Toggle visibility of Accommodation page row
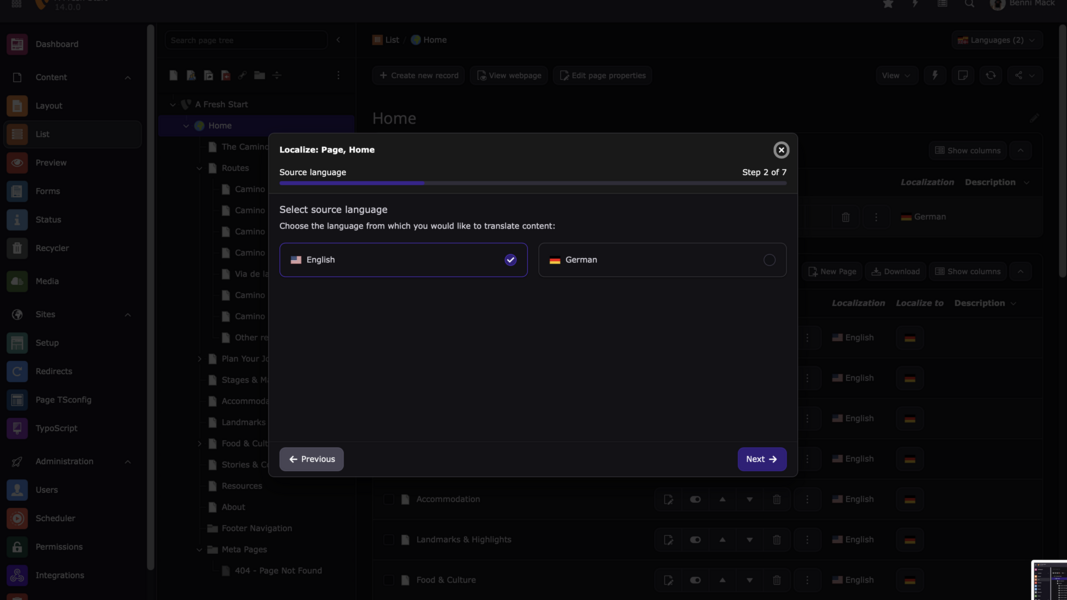This screenshot has height=600, width=1067. [695, 499]
